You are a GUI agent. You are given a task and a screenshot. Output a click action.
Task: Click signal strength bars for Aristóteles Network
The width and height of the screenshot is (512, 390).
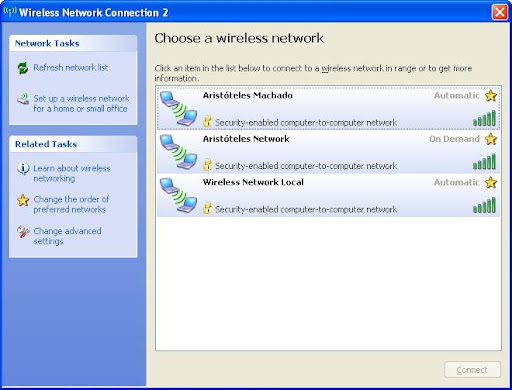484,162
